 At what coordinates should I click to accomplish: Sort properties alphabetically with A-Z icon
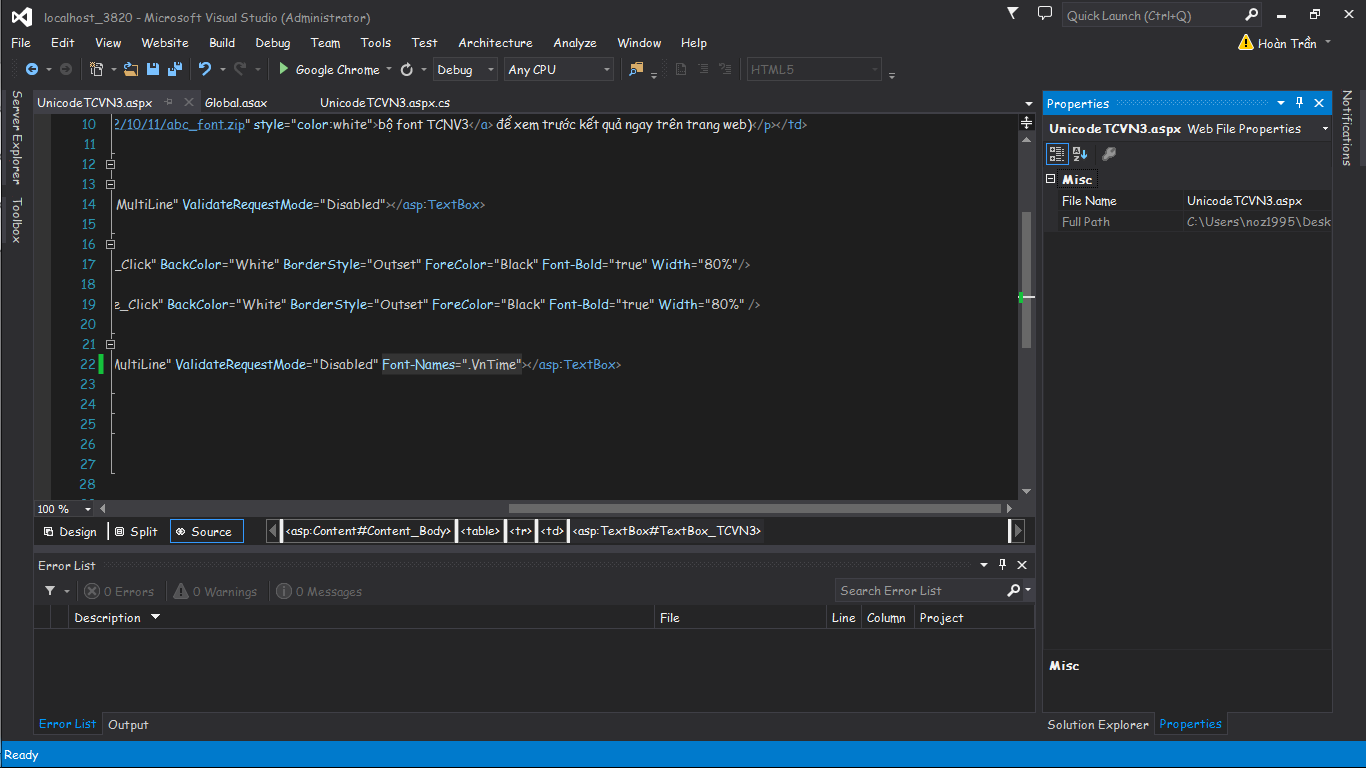click(x=1080, y=154)
